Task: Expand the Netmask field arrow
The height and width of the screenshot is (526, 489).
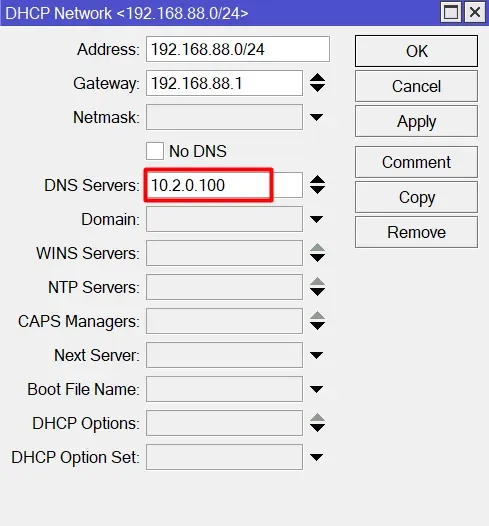Action: (317, 117)
